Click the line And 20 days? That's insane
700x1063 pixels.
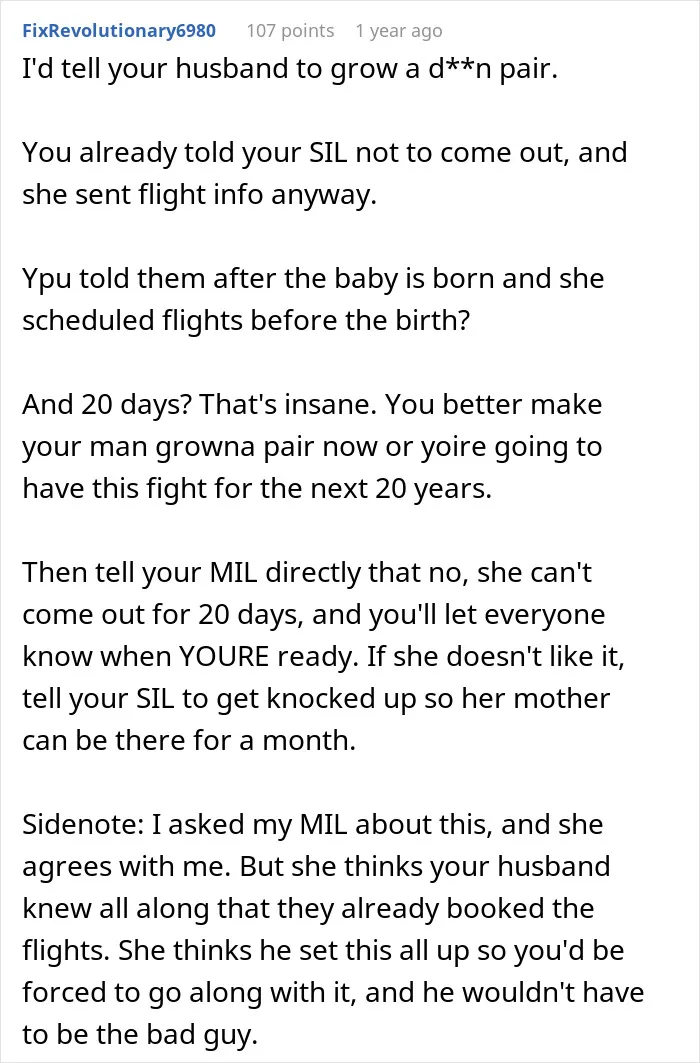pyautogui.click(x=312, y=405)
